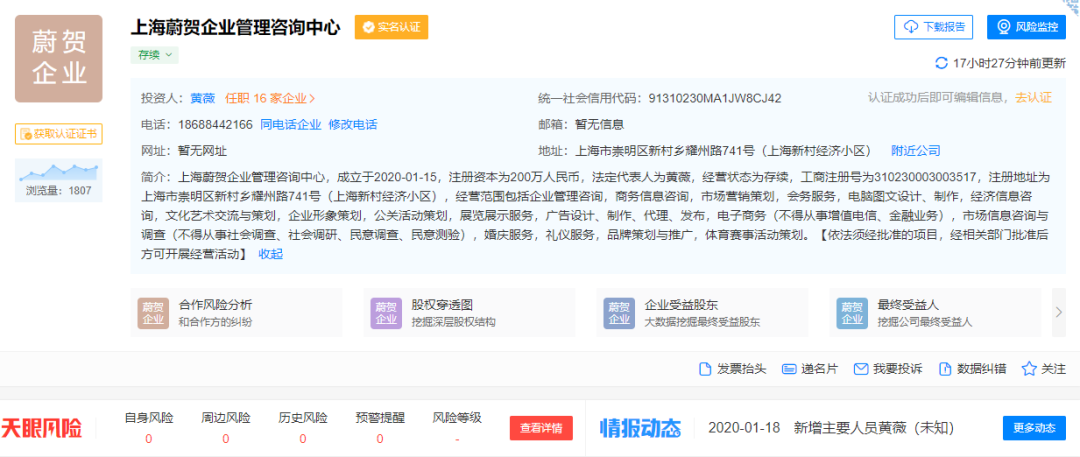Open 任职 16 家企业 link
1080x457 pixels.
(271, 98)
